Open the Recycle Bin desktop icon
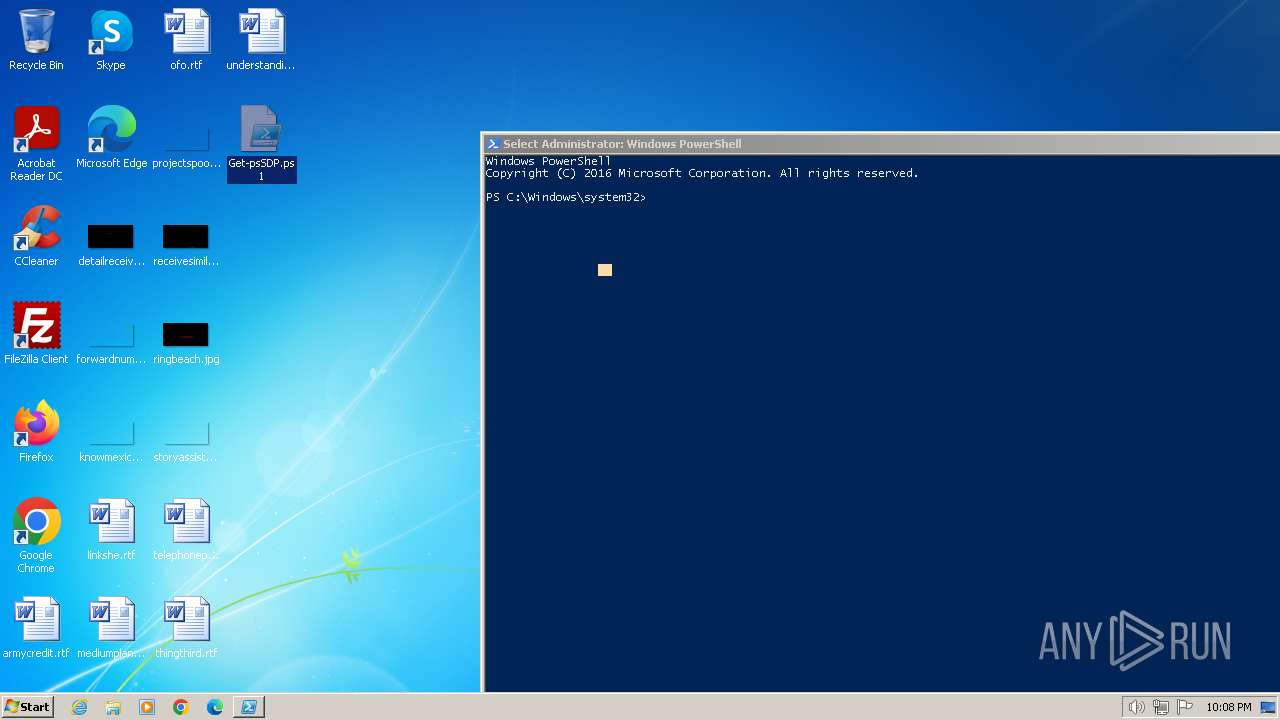The height and width of the screenshot is (720, 1280). (36, 40)
